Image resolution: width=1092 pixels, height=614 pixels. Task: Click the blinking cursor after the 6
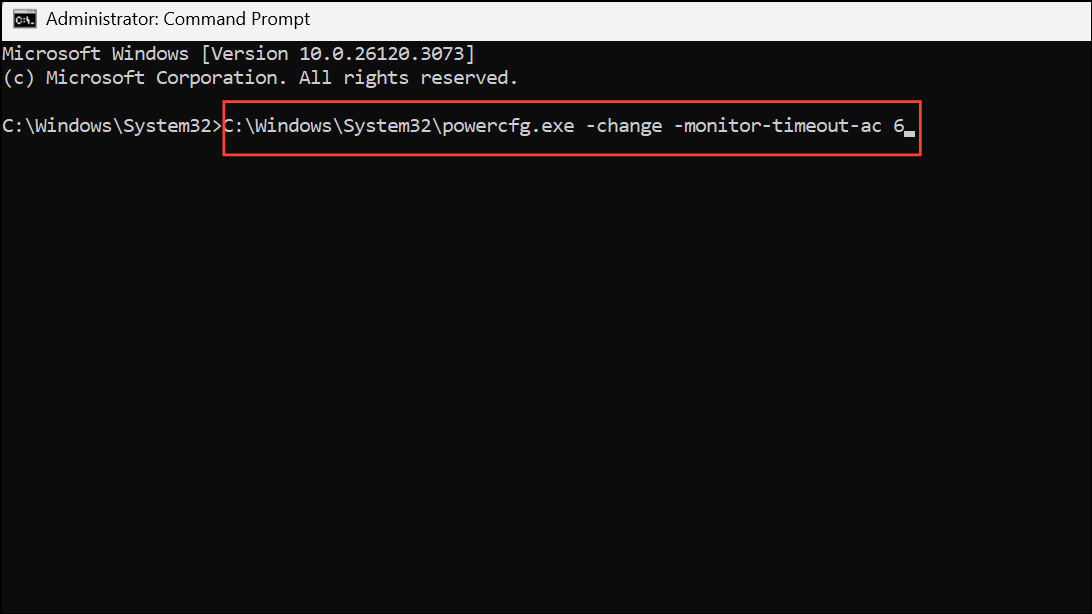tap(908, 131)
